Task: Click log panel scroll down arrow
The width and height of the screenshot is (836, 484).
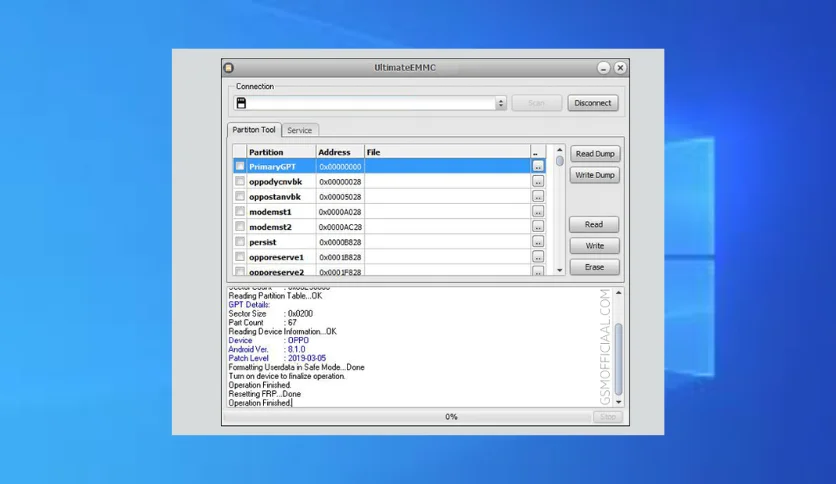Action: 618,402
